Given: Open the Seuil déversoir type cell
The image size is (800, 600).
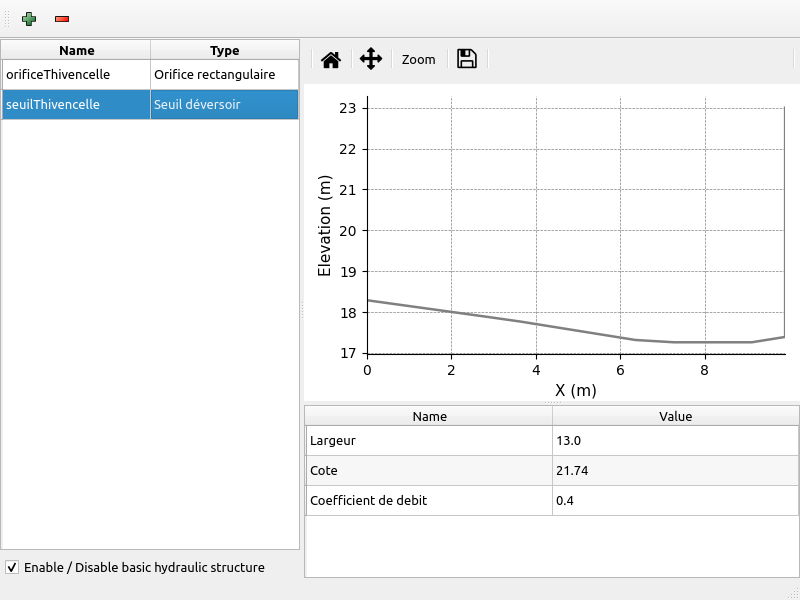Looking at the screenshot, I should pos(224,104).
